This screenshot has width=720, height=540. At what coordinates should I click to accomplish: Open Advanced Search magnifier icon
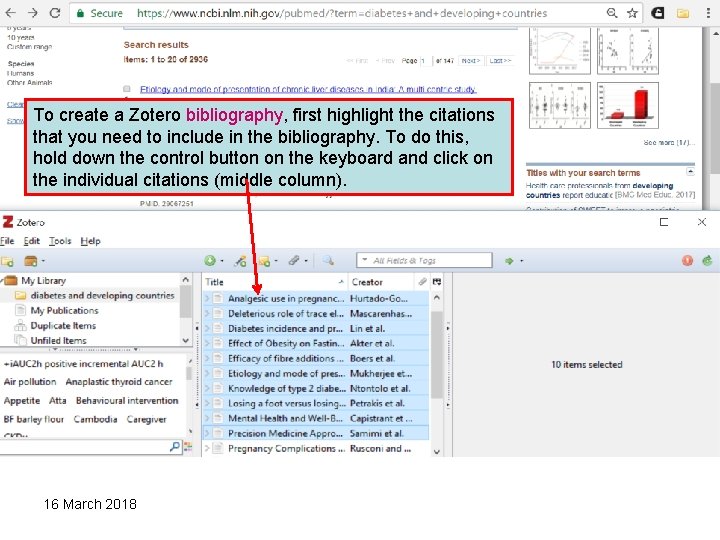point(328,261)
